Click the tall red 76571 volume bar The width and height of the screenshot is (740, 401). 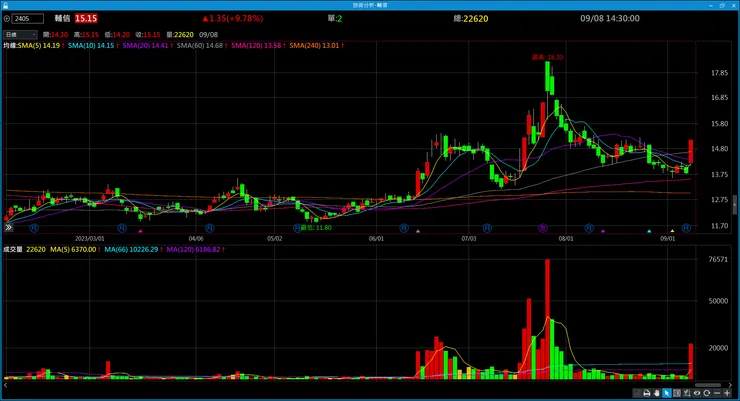(x=547, y=319)
